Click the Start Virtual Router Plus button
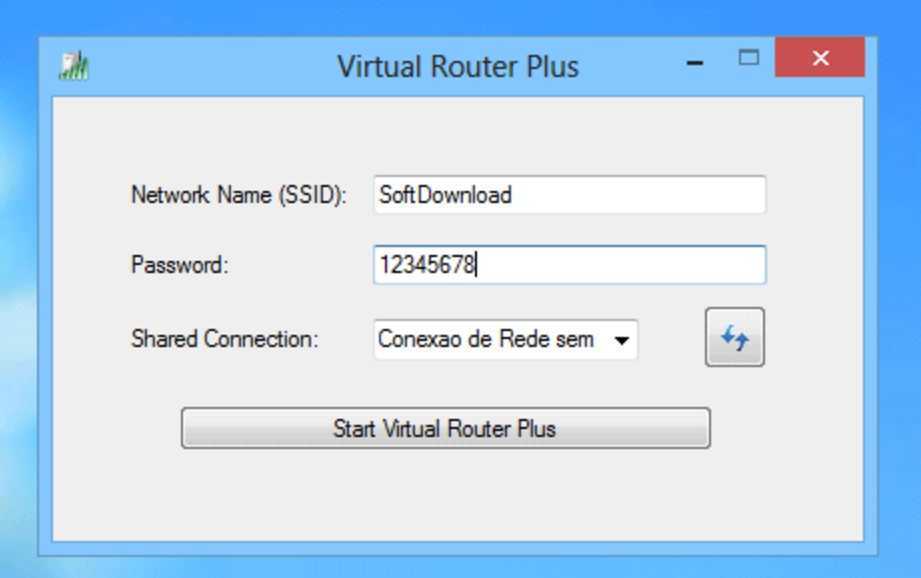This screenshot has width=921, height=578. tap(446, 428)
